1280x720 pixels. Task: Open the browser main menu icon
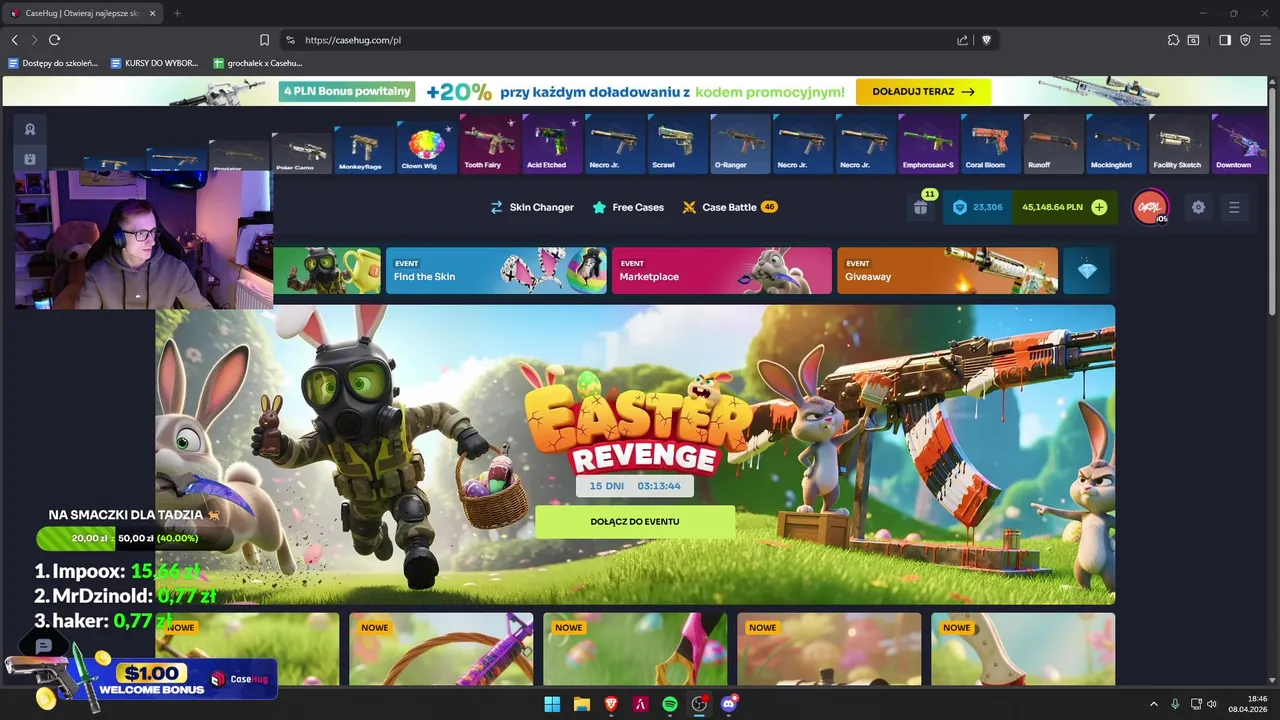pyautogui.click(x=1265, y=40)
